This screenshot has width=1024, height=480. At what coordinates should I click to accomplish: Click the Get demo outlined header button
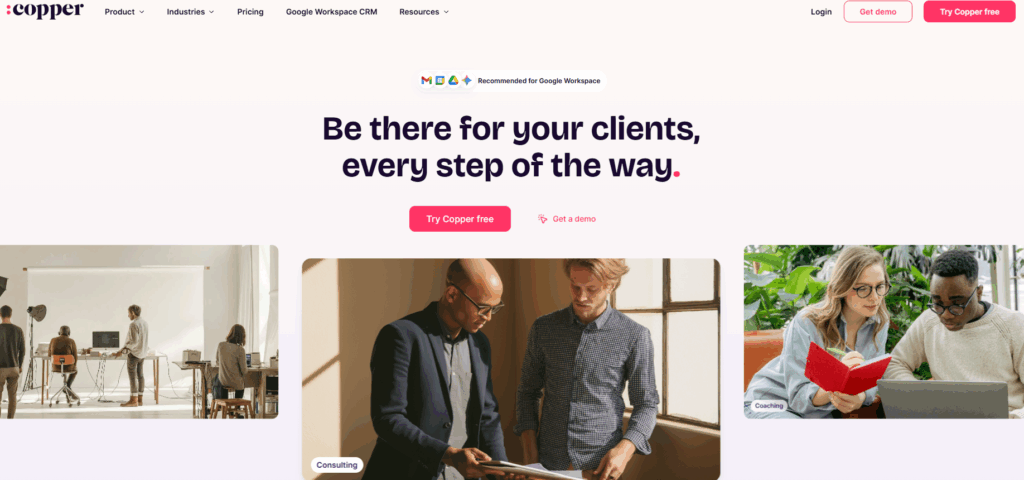(x=878, y=12)
